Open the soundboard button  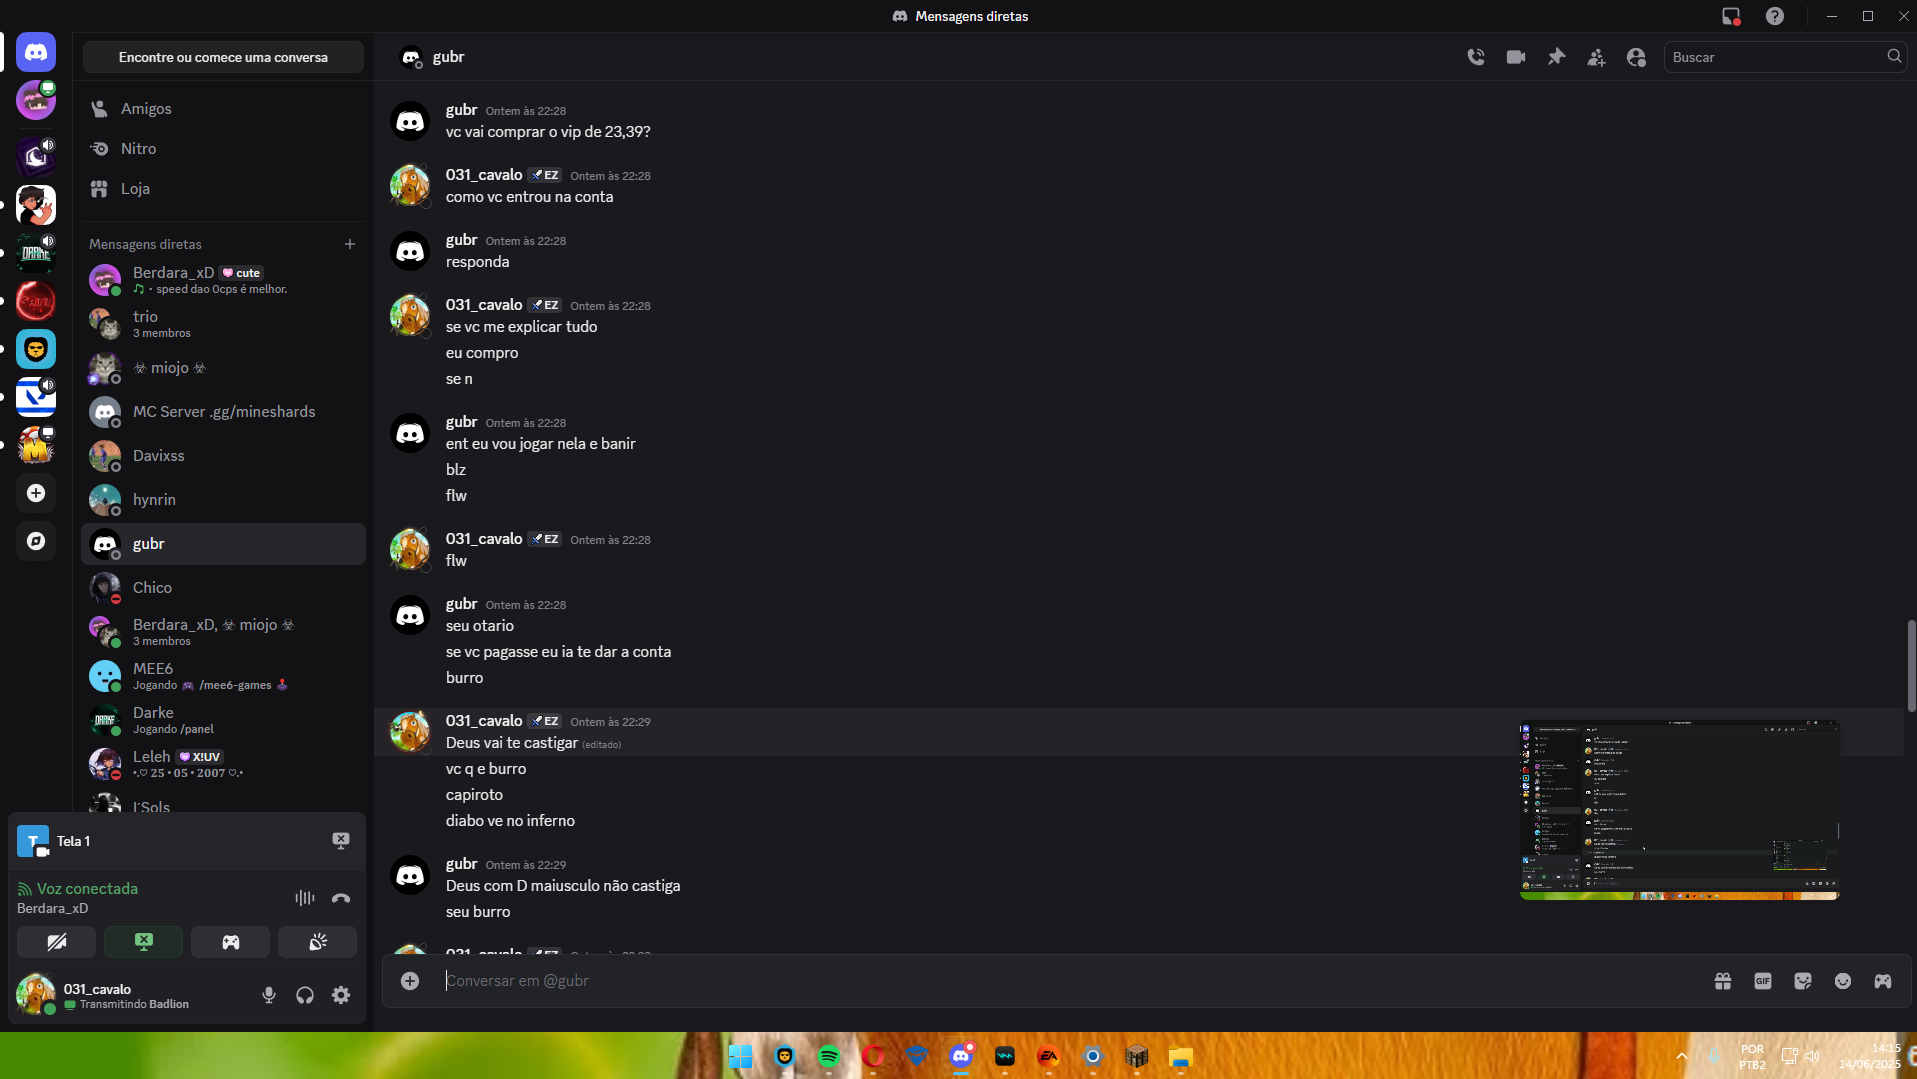(x=318, y=942)
